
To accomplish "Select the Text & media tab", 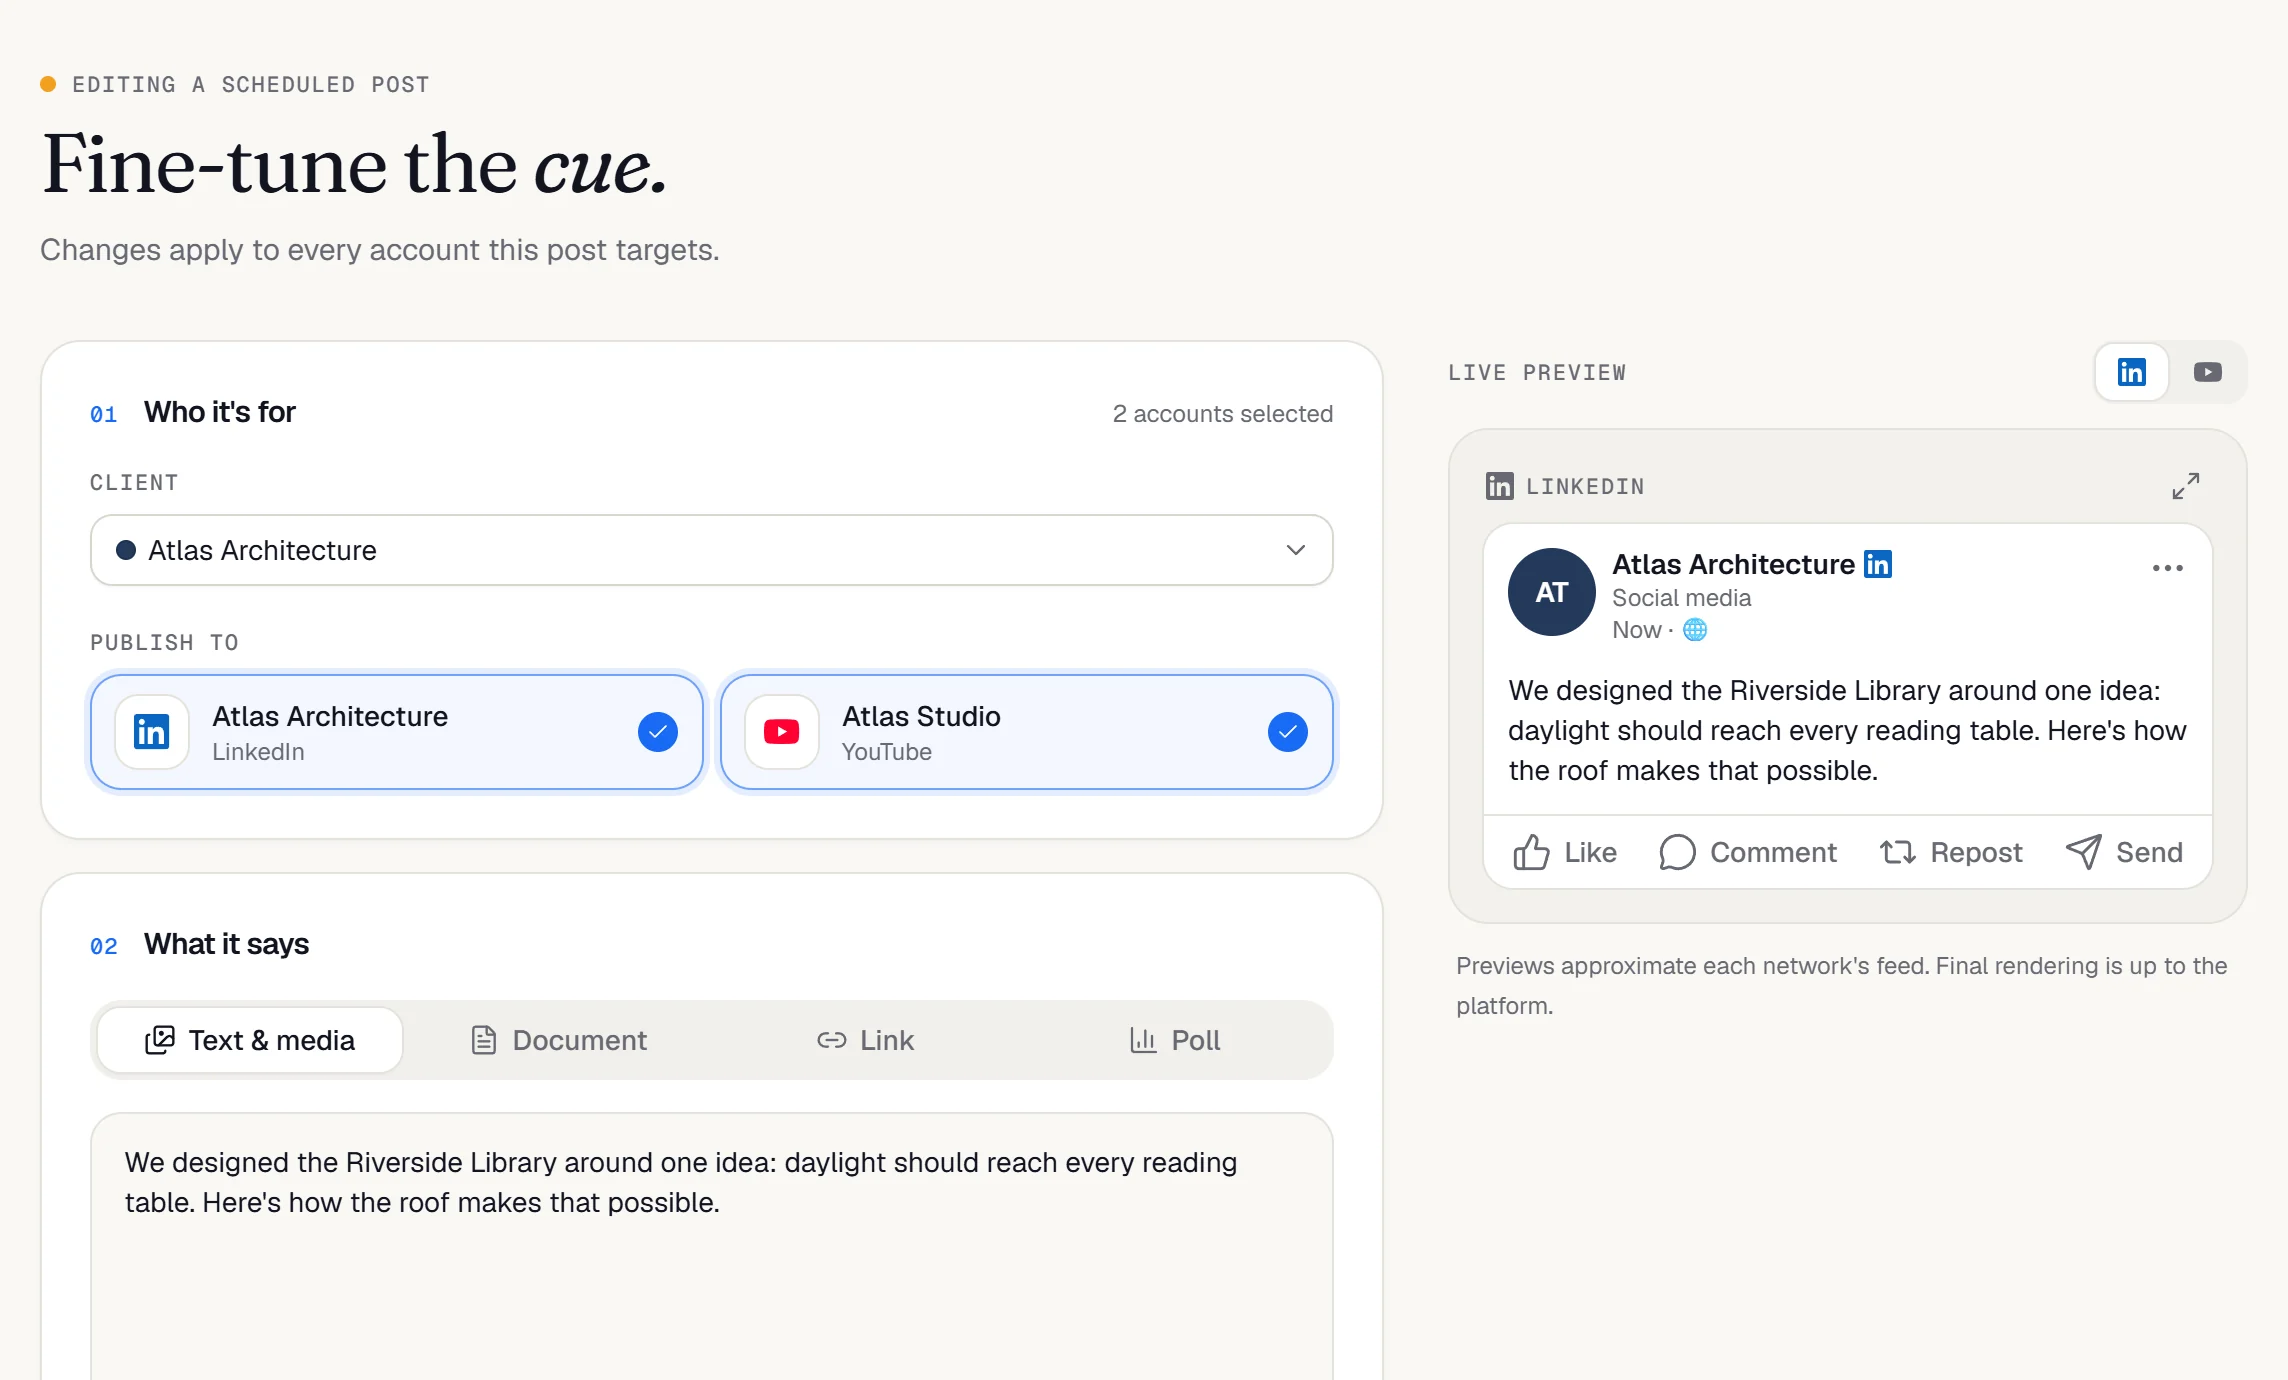I will [x=250, y=1040].
